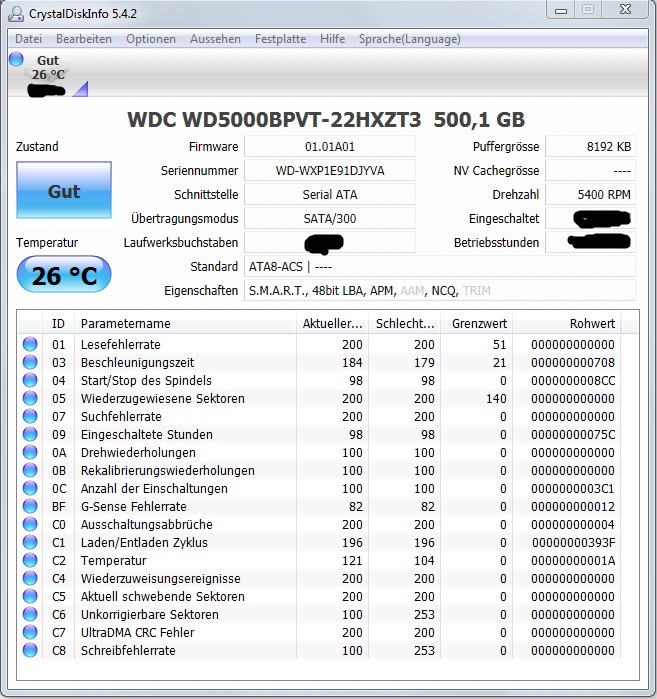Click status orb for Lesefehlerrate row

(30, 344)
